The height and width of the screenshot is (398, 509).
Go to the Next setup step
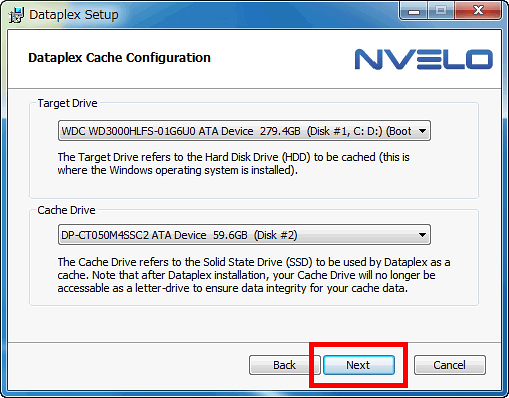[x=359, y=365]
